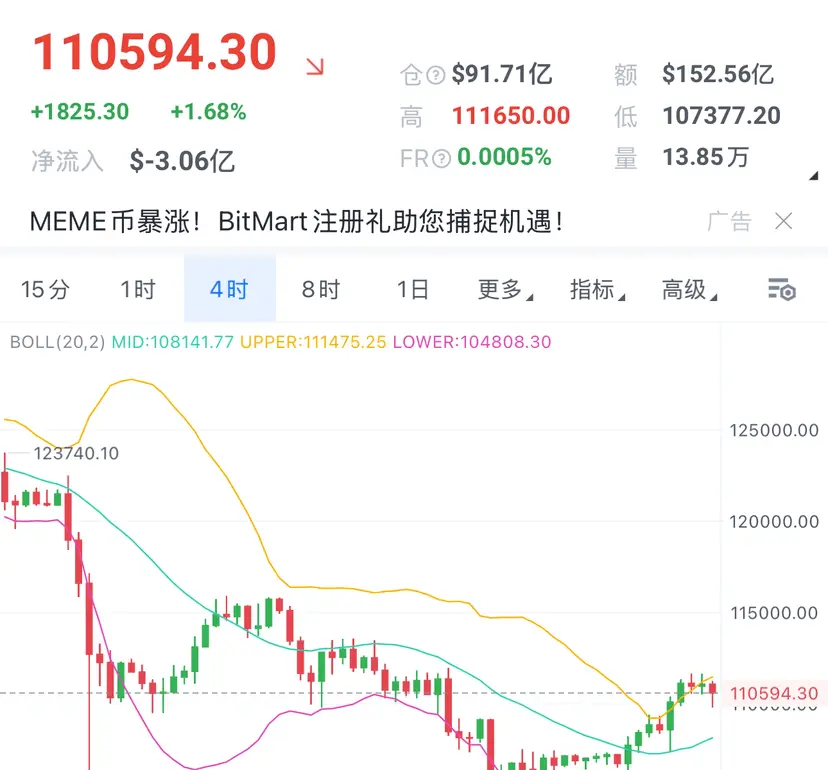Tap the open interest help question mark
This screenshot has width=828, height=770.
point(436,75)
